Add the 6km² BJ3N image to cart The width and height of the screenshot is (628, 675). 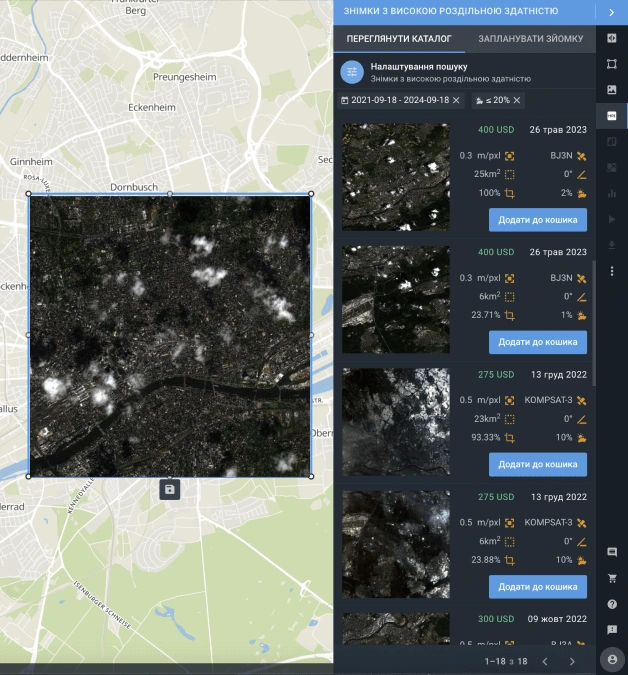pyautogui.click(x=538, y=342)
